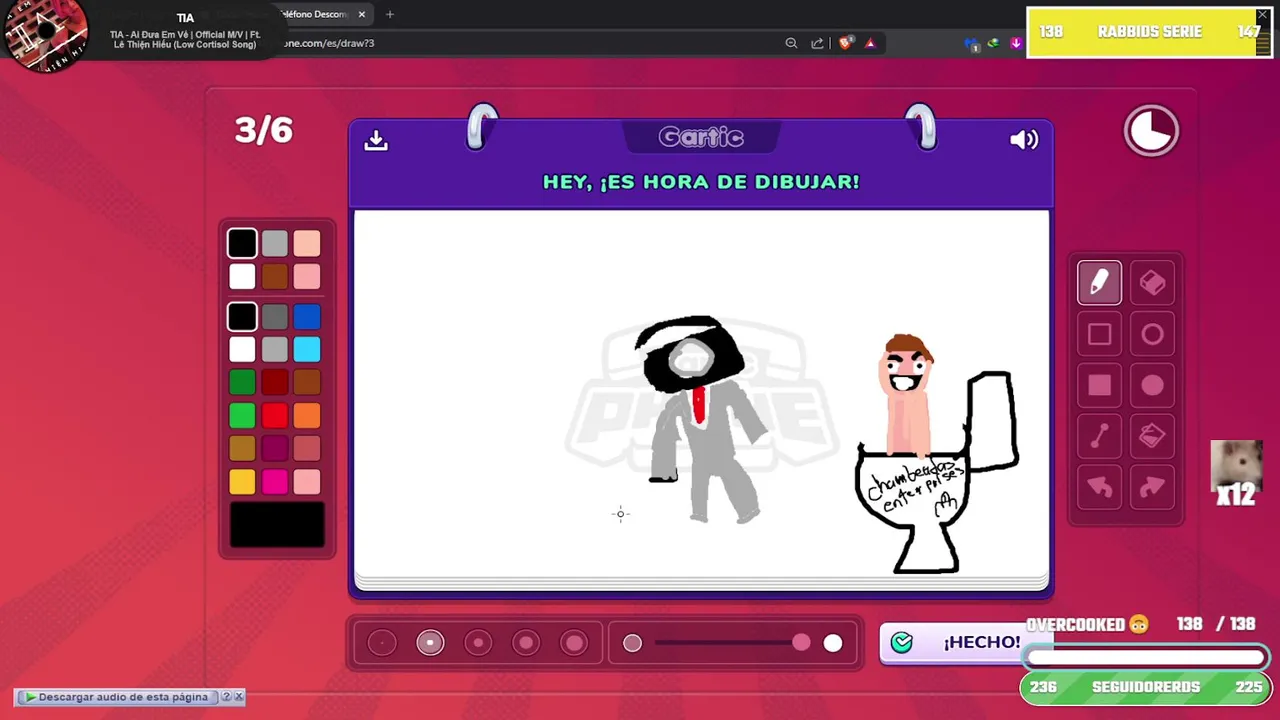1280x720 pixels.
Task: Pick the peach swatch in recent colors
Action: coord(307,243)
